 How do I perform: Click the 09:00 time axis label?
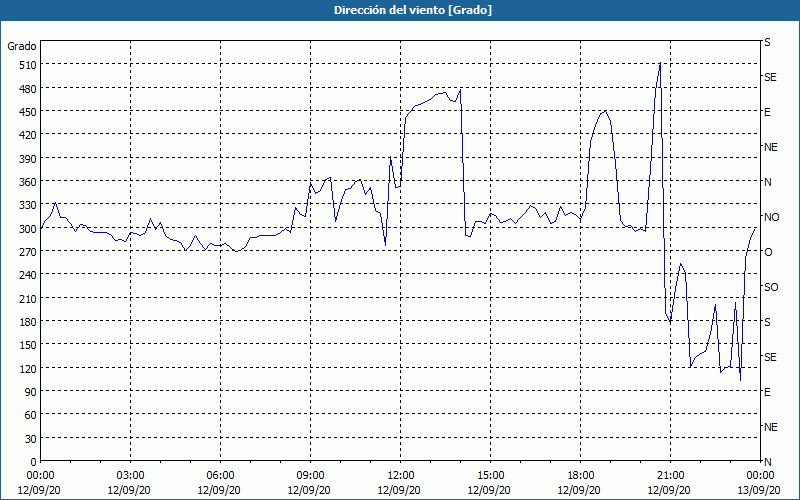pyautogui.click(x=310, y=476)
